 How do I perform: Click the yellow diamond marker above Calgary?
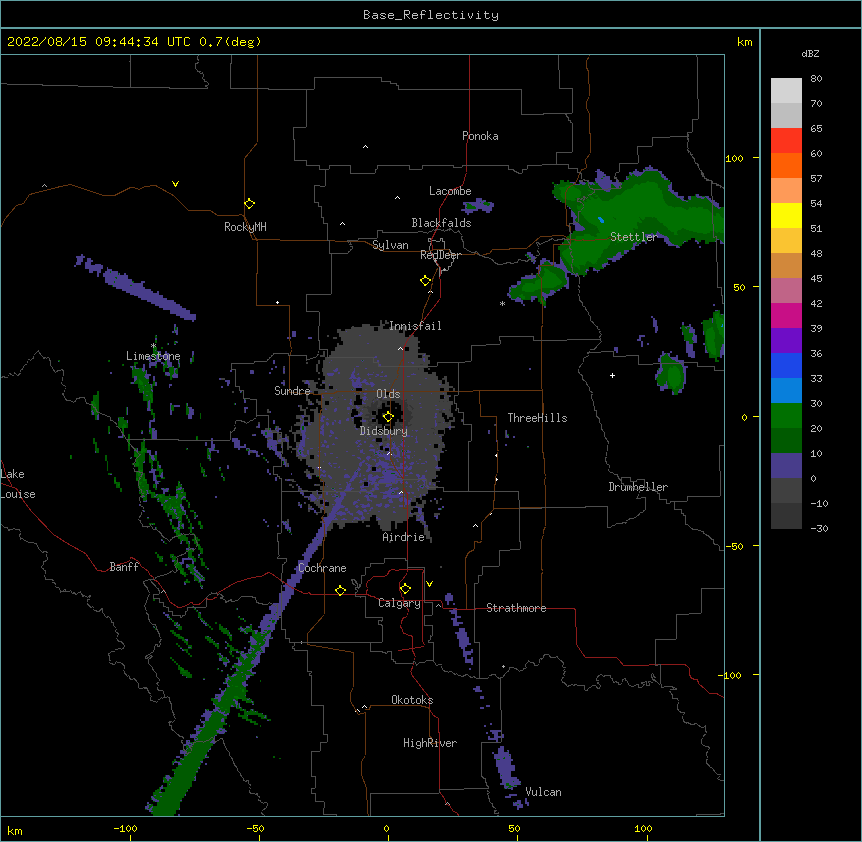point(405,589)
